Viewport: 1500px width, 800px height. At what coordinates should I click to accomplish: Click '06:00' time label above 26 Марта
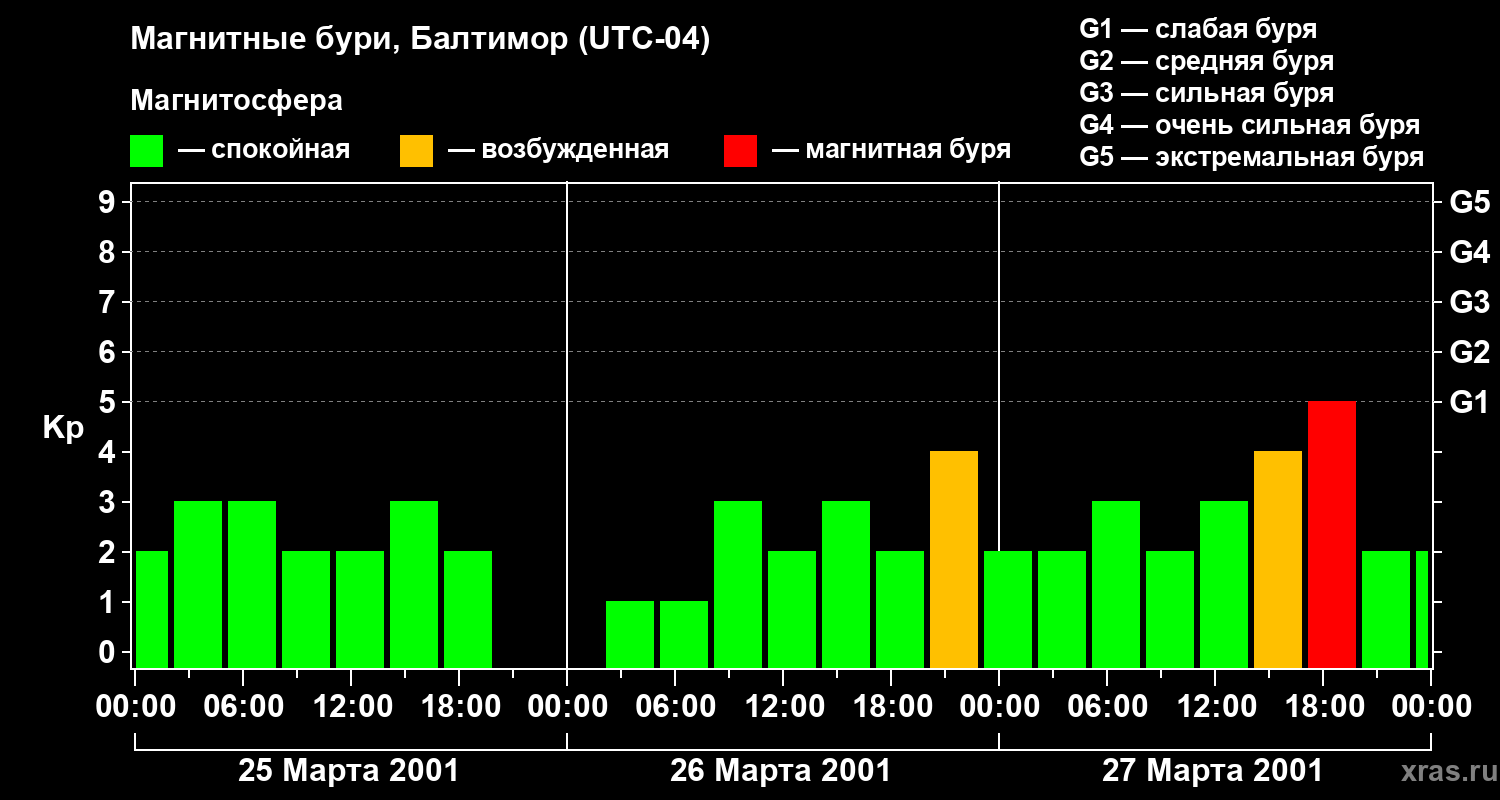[x=675, y=707]
